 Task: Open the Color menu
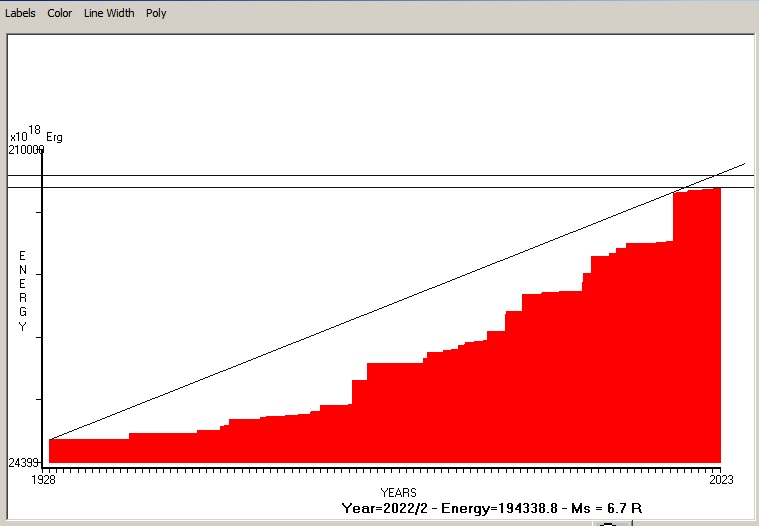click(60, 13)
